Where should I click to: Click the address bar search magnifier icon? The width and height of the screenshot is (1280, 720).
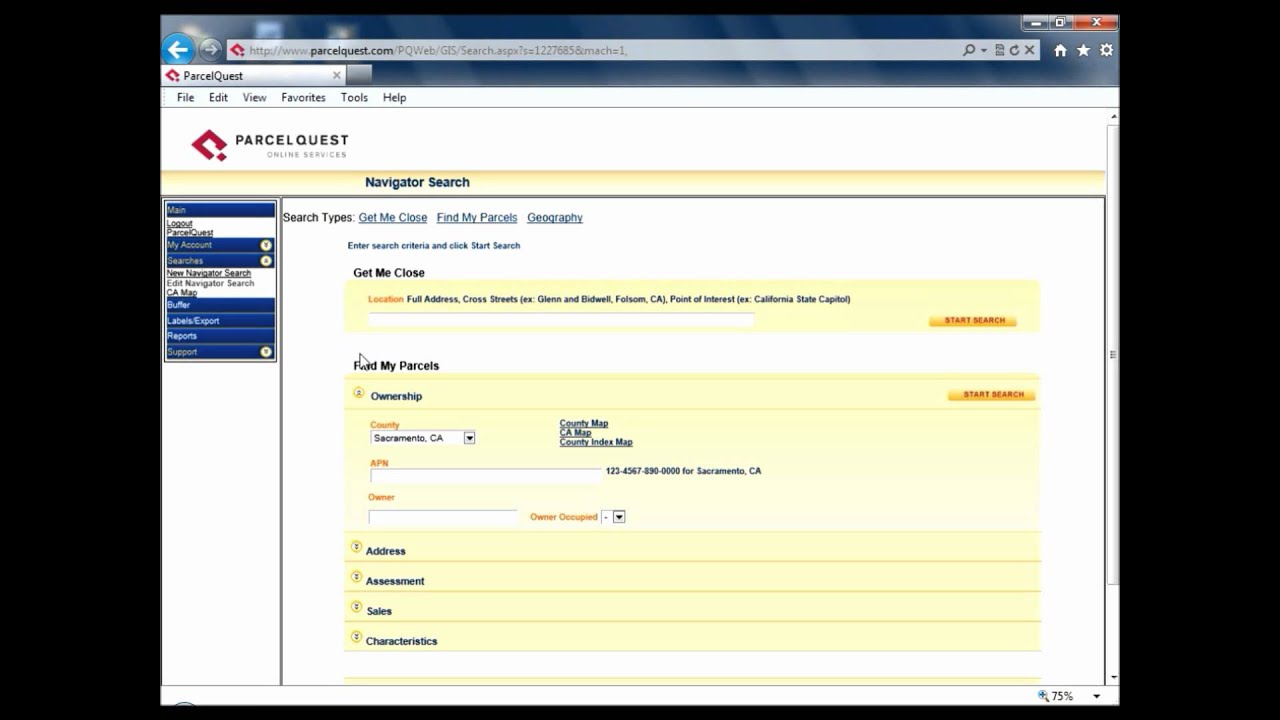(968, 50)
